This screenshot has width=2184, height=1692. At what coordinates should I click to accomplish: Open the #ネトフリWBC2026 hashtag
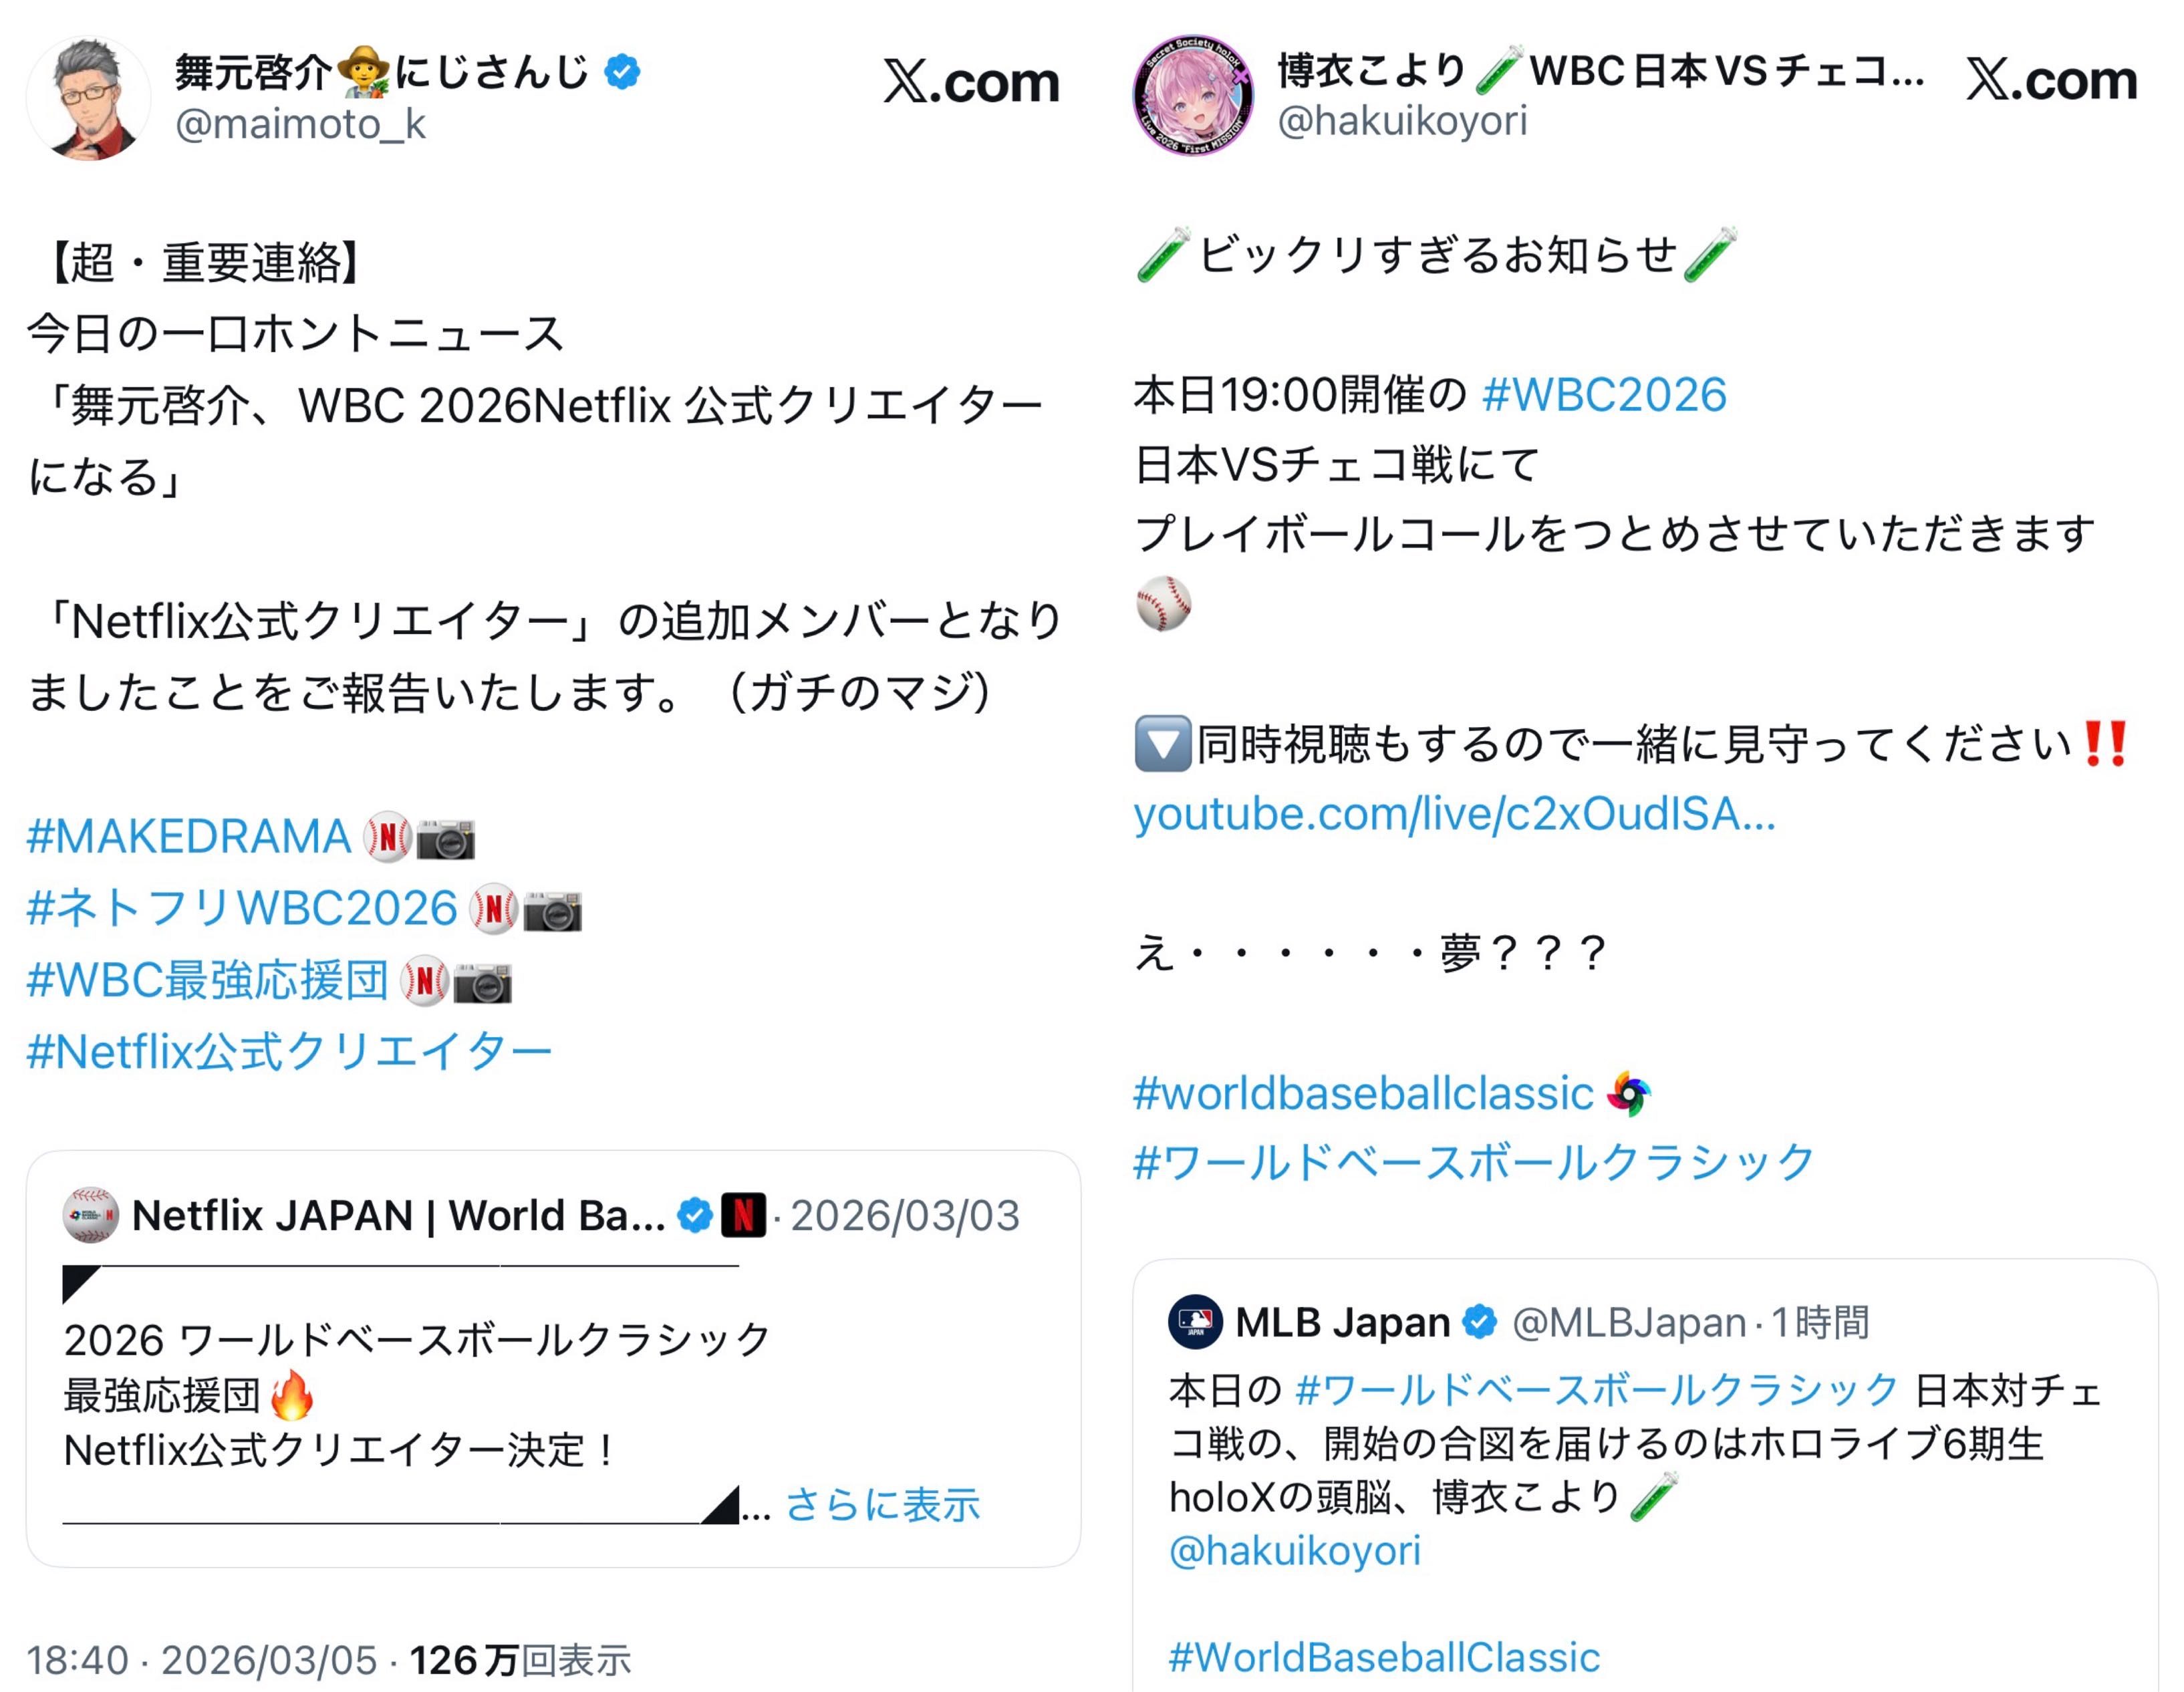tap(242, 908)
